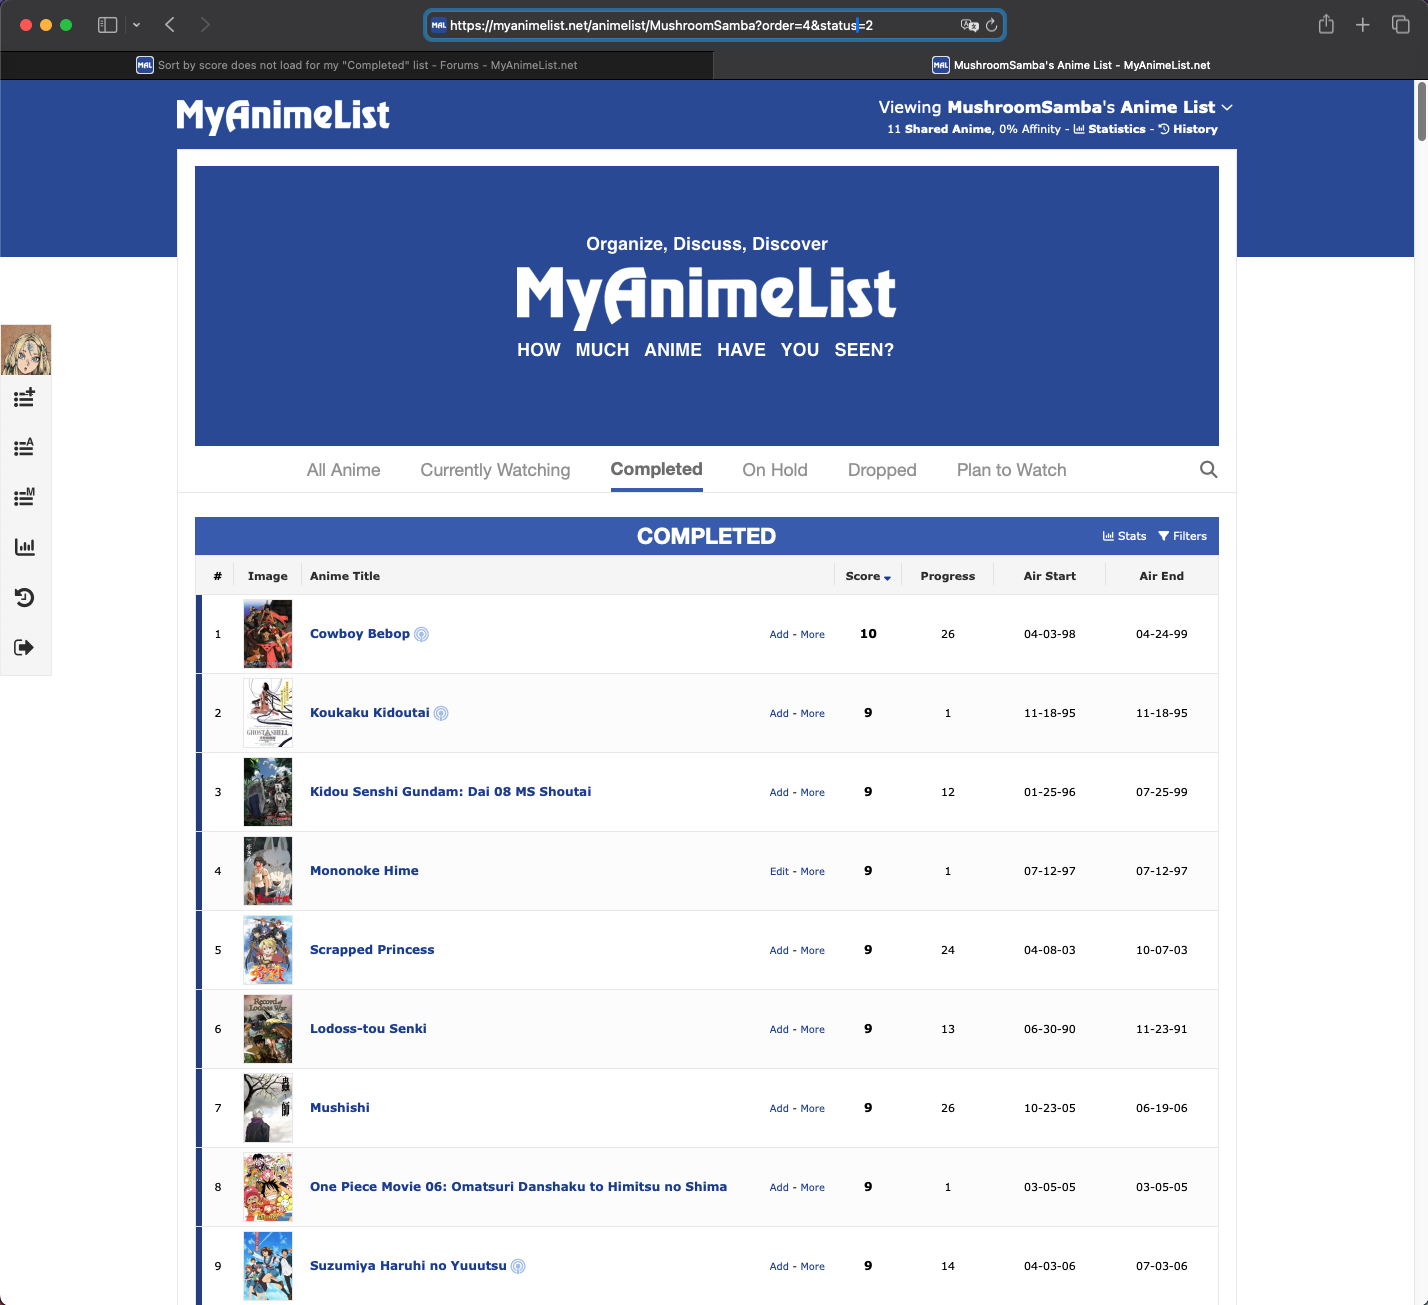Switch to the forum post browser tab
The image size is (1428, 1305).
pyautogui.click(x=357, y=65)
